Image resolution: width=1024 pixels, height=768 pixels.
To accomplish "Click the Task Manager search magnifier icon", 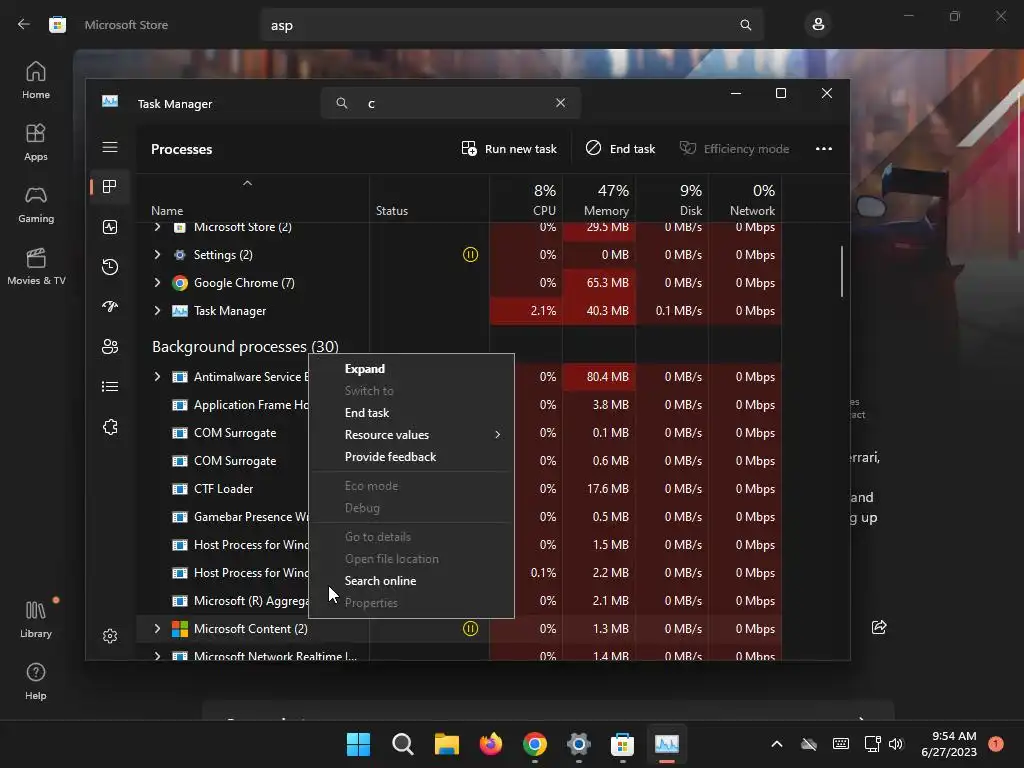I will [x=342, y=103].
